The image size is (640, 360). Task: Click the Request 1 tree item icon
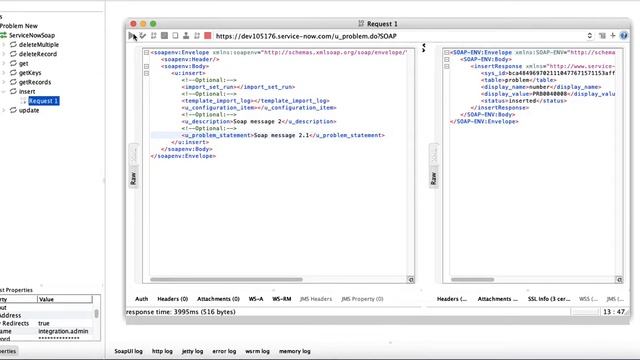[23, 101]
